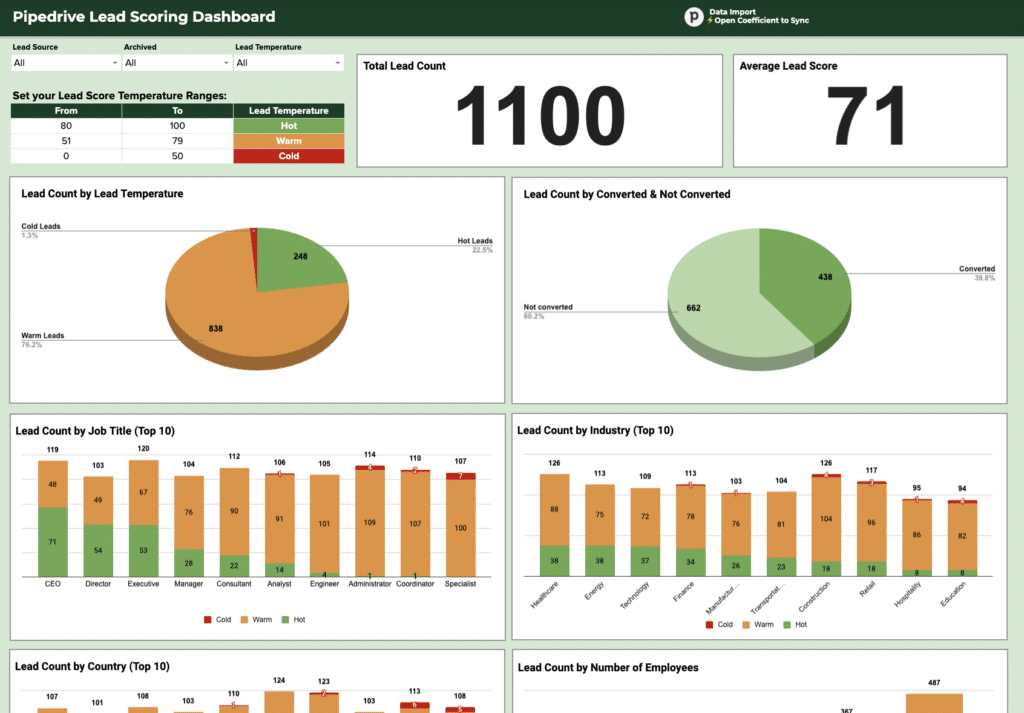
Task: Click the 'Pipedrive Lead Scoring Dashboard' heading
Action: coord(144,16)
